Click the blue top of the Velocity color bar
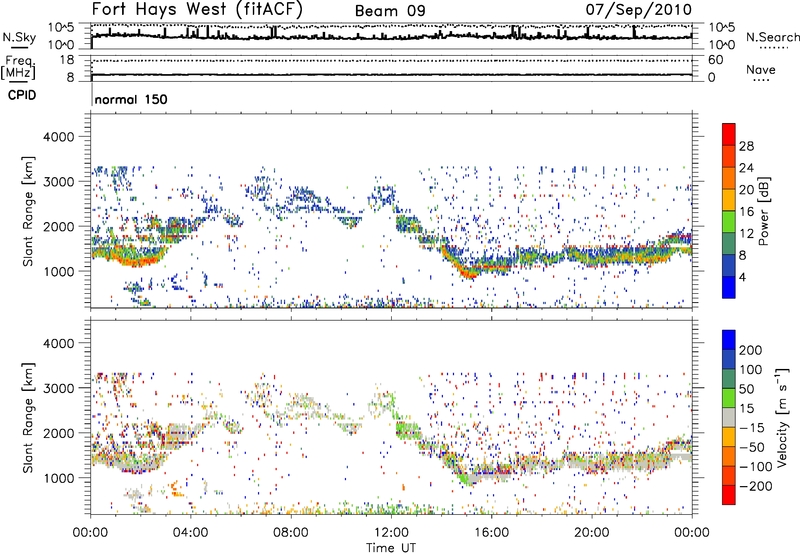The height and width of the screenshot is (554, 800). click(729, 340)
